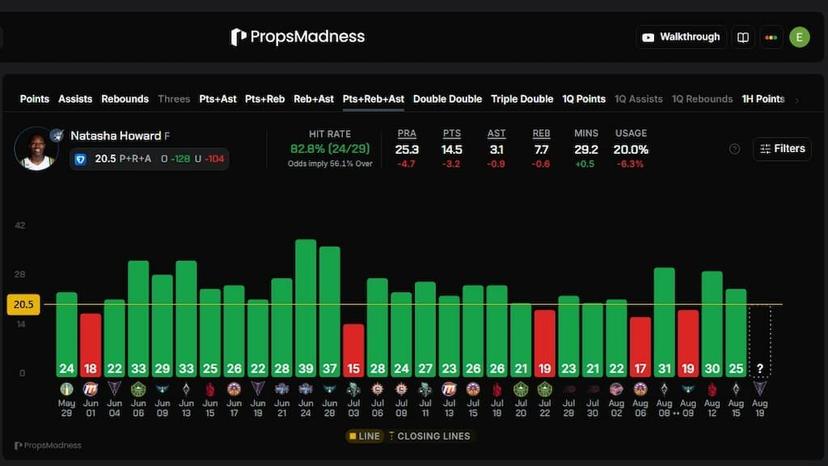This screenshot has width=828, height=466.
Task: Open the Triple Double tab
Action: [522, 99]
